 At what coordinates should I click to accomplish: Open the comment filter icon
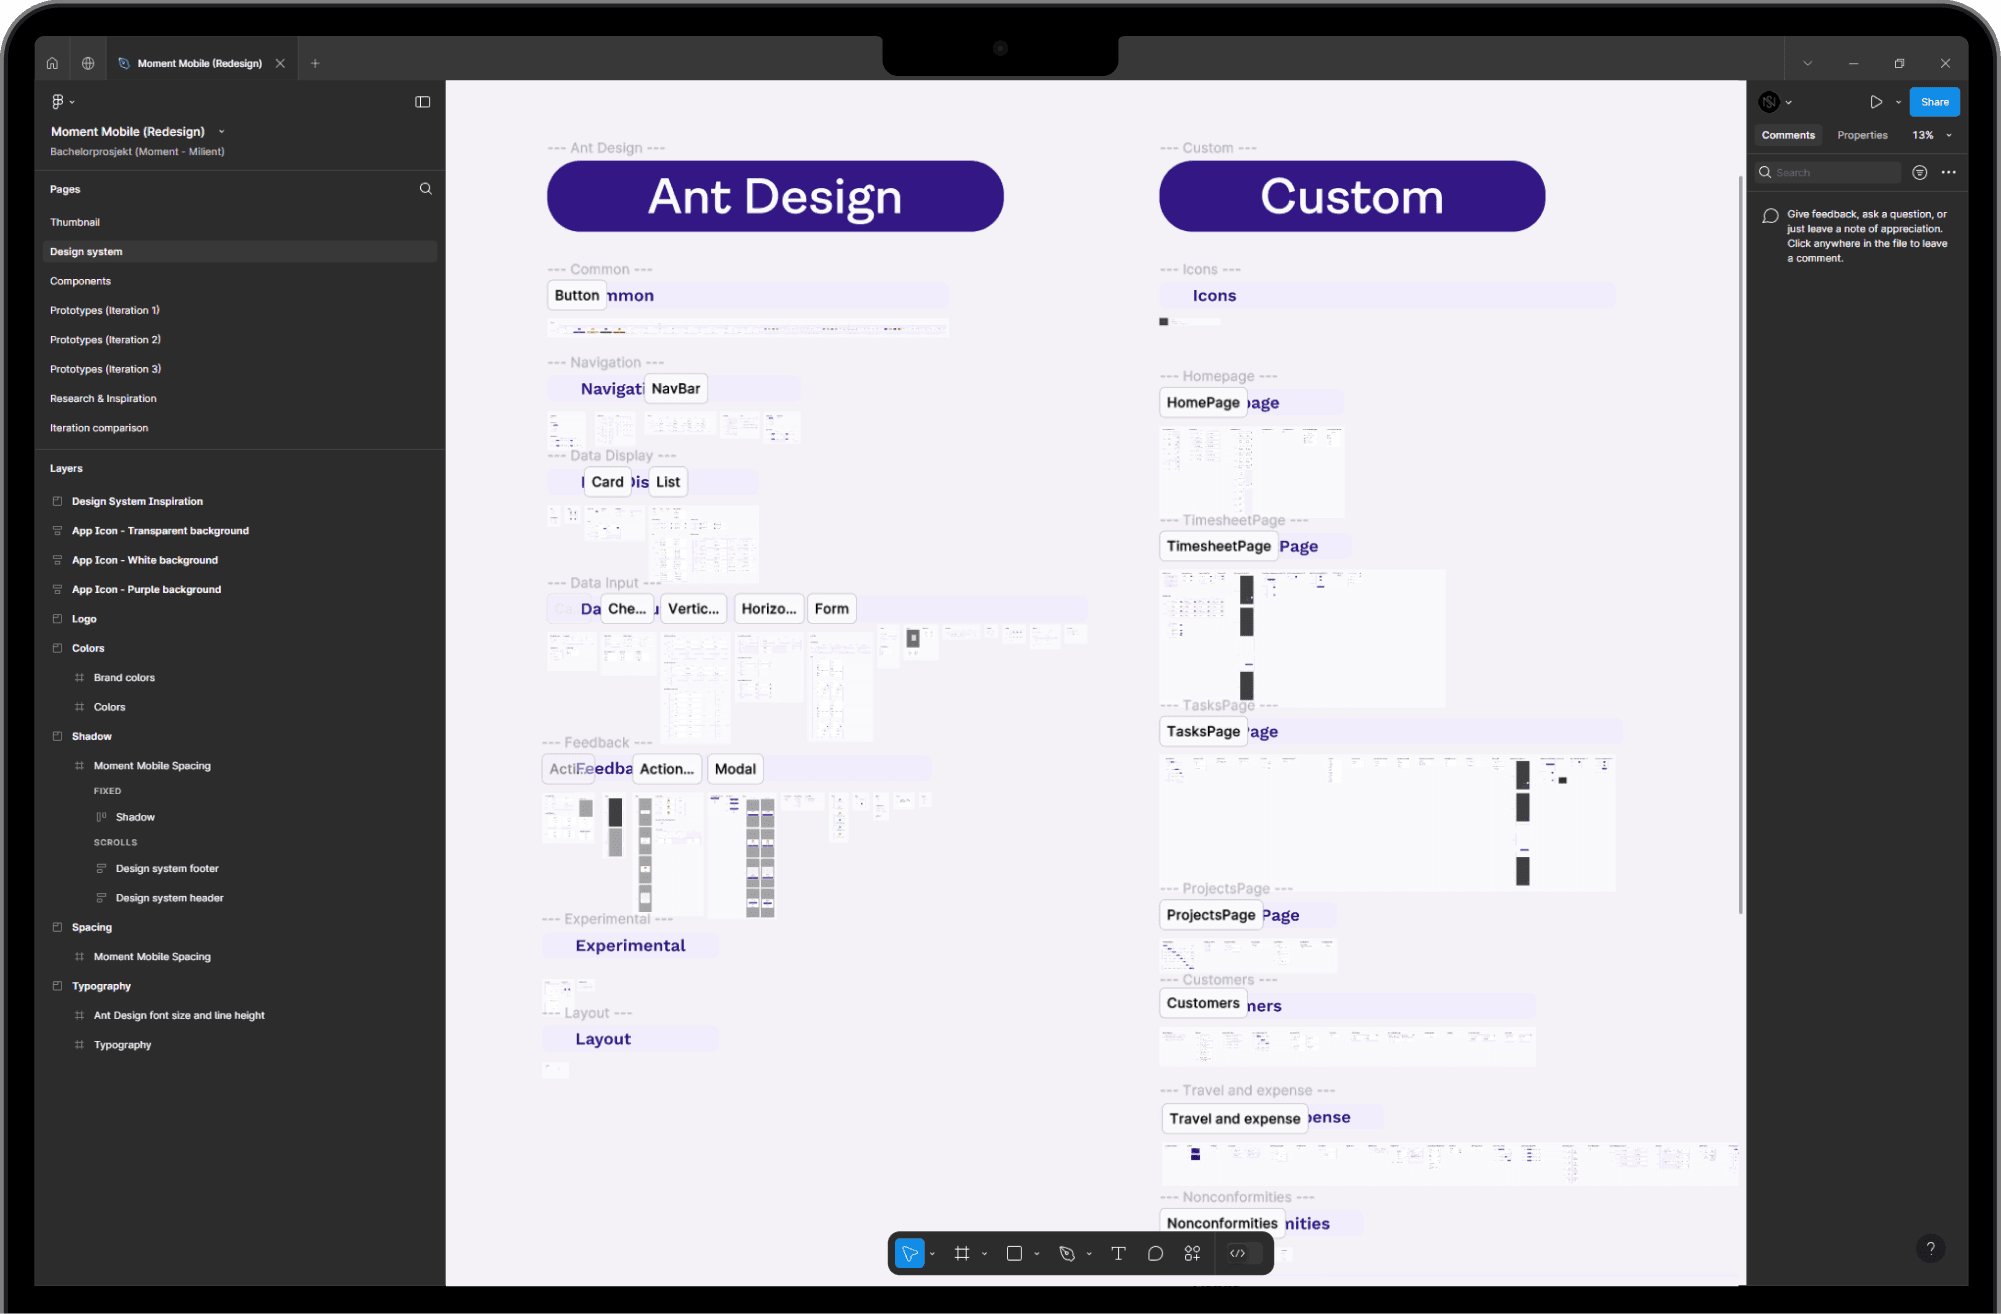[1919, 173]
